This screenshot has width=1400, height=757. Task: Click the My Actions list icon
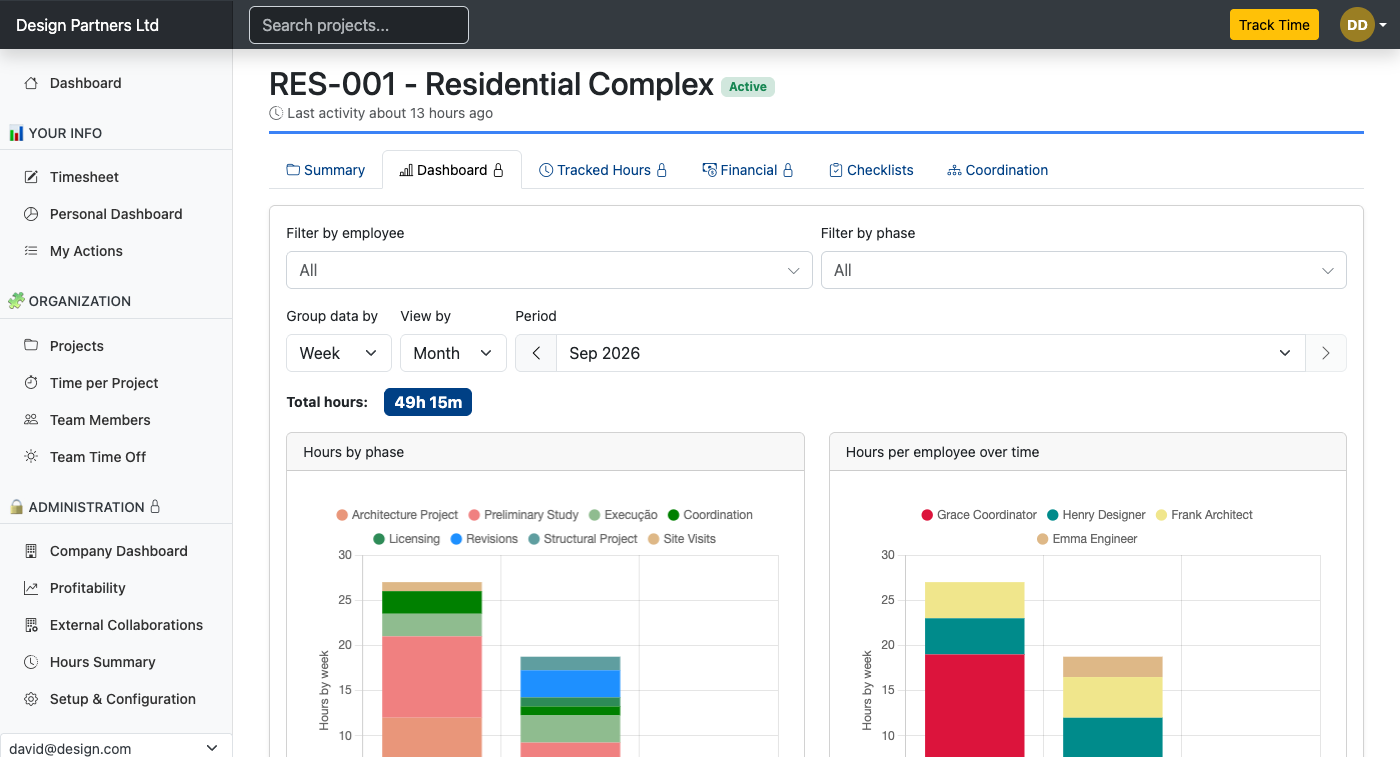pos(31,251)
